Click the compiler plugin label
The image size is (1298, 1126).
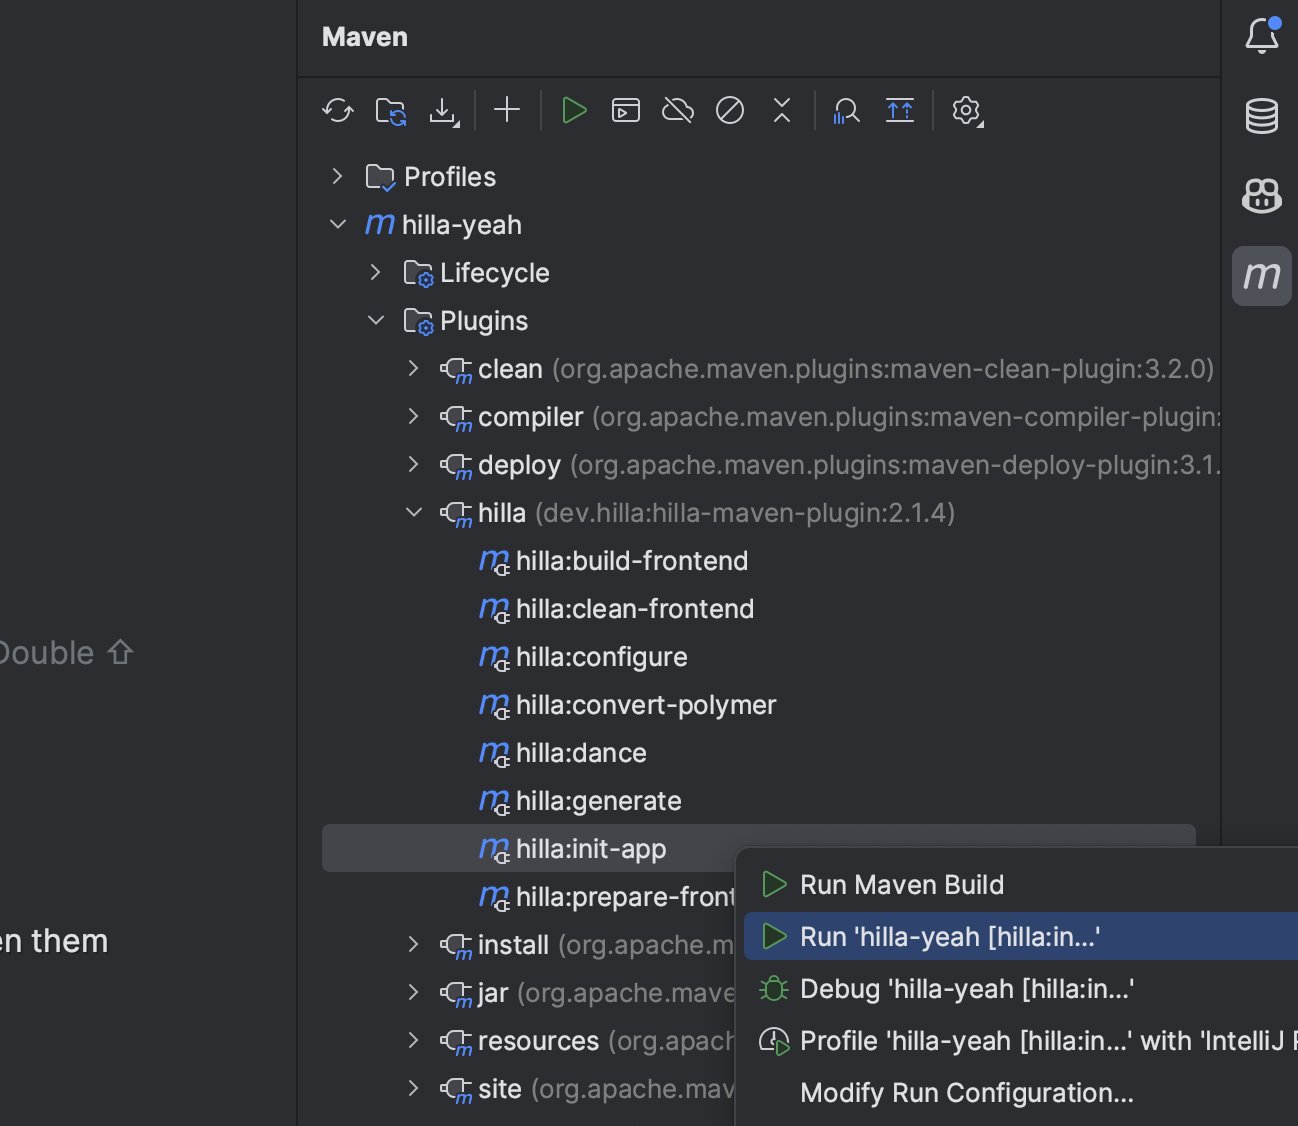pyautogui.click(x=531, y=417)
